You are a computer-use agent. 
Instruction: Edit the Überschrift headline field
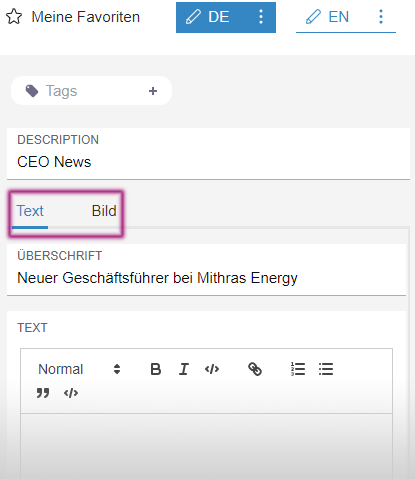206,270
